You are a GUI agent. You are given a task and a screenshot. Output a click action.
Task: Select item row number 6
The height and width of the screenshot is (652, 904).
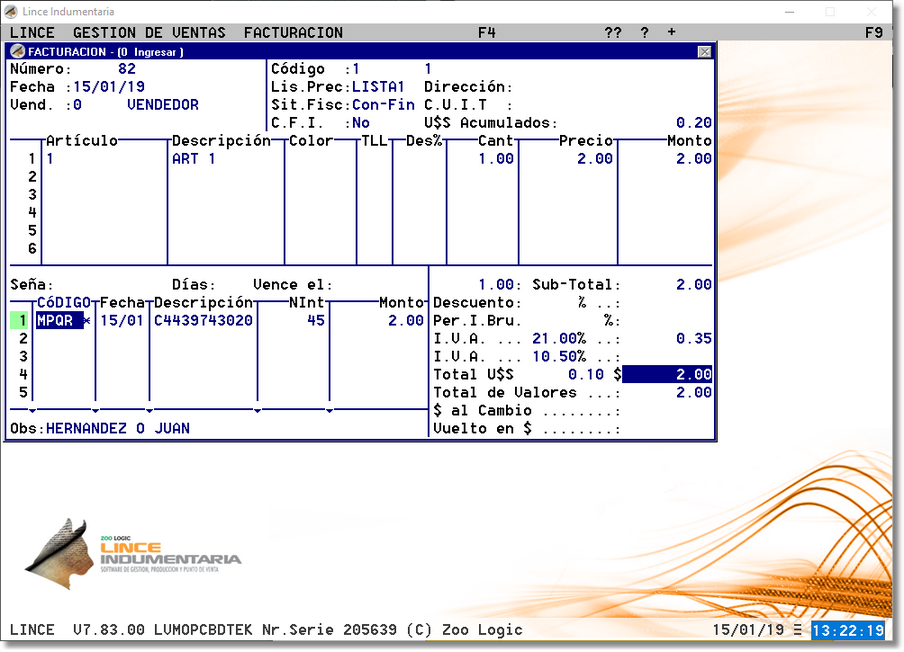point(32,248)
